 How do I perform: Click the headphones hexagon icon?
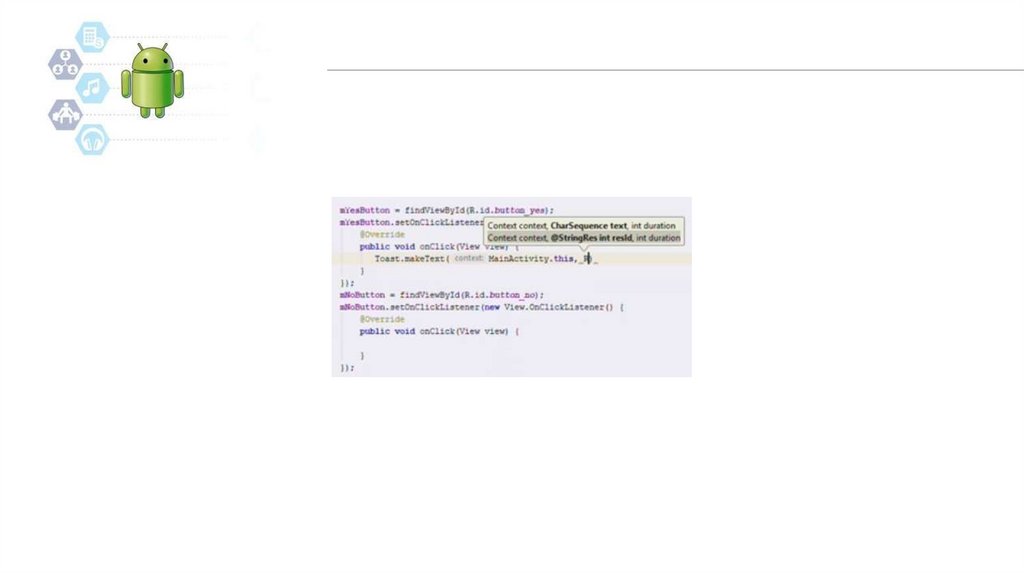(x=92, y=139)
